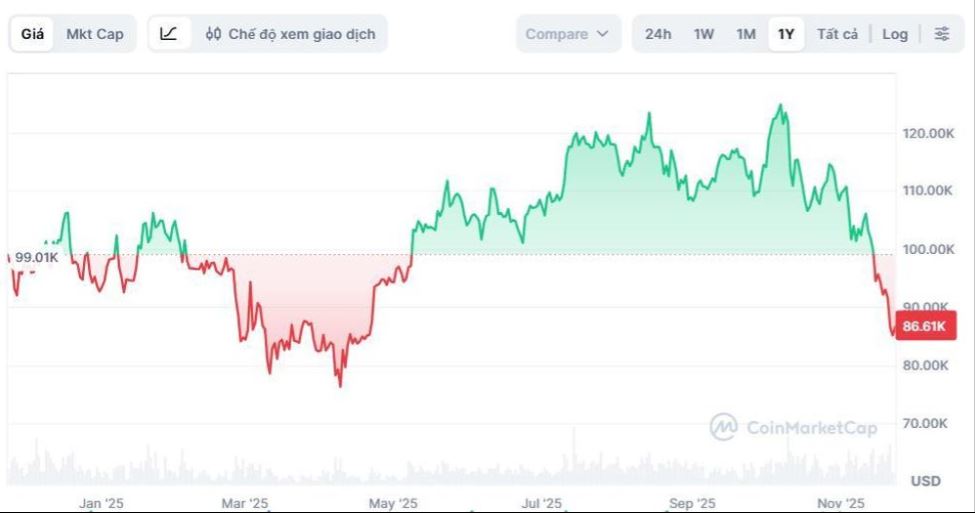975x513 pixels.
Task: Click Chế độ xem giao dịch label
Action: point(302,34)
